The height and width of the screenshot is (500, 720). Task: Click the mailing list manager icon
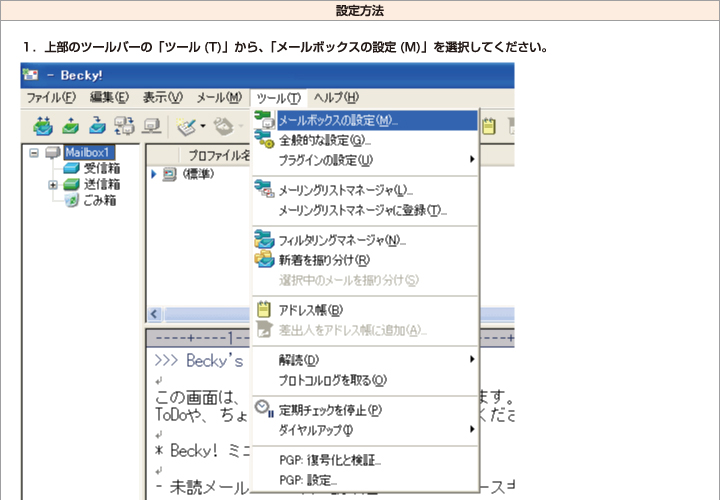click(x=264, y=189)
